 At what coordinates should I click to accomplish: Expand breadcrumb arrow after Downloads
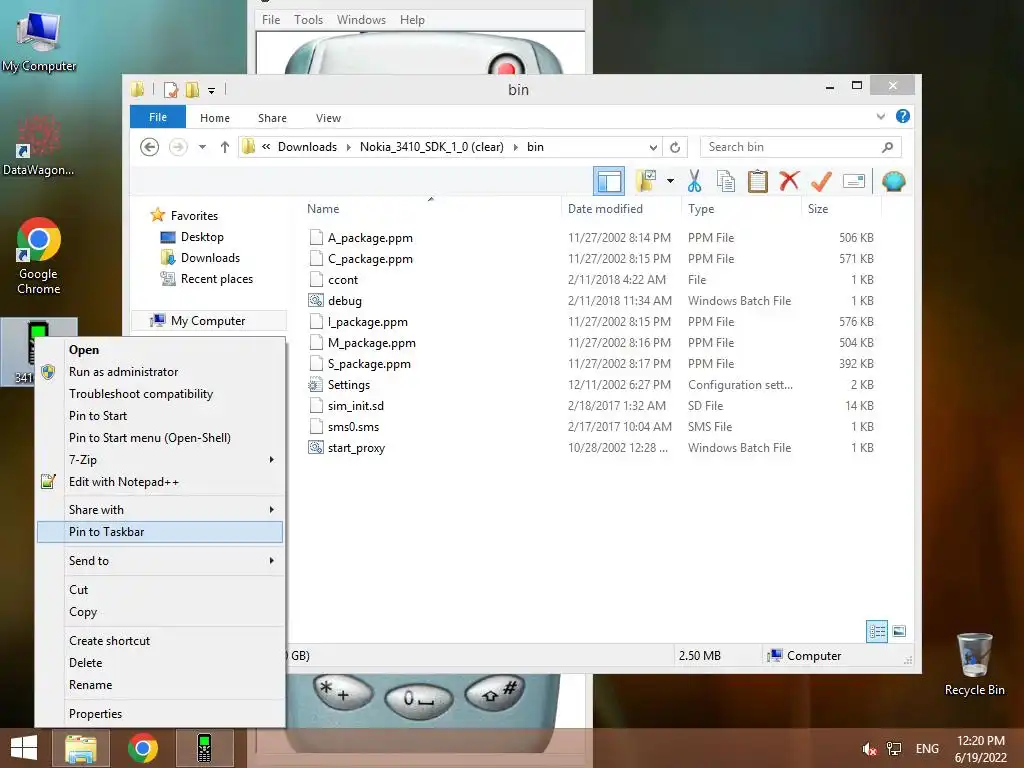348,147
